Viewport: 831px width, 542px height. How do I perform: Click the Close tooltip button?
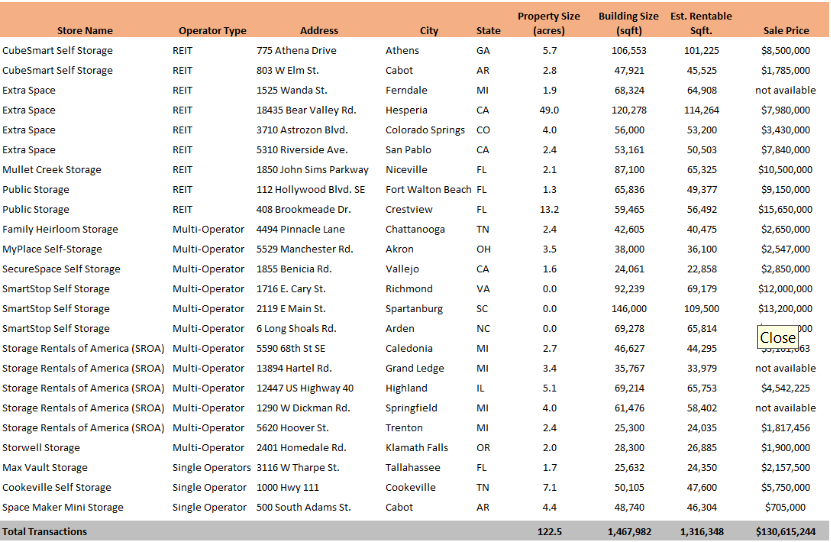pos(777,338)
